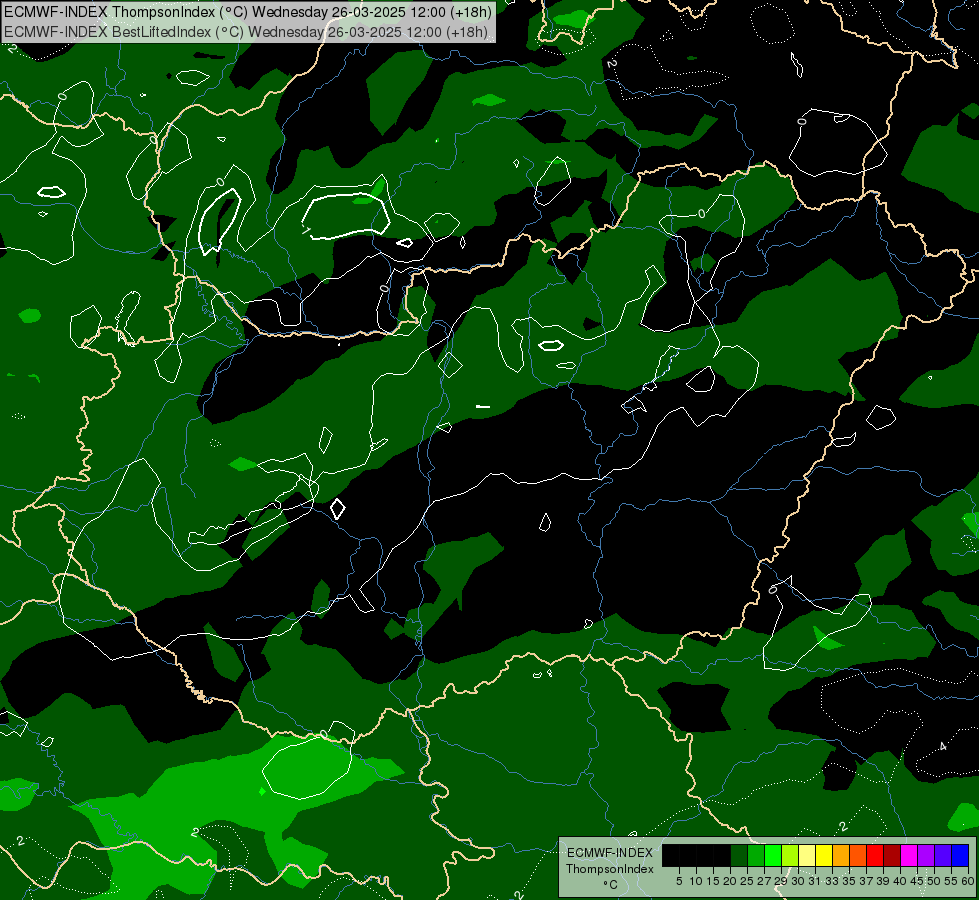979x900 pixels.
Task: Select the bright green 27–29 legend swatch
Action: [x=773, y=855]
